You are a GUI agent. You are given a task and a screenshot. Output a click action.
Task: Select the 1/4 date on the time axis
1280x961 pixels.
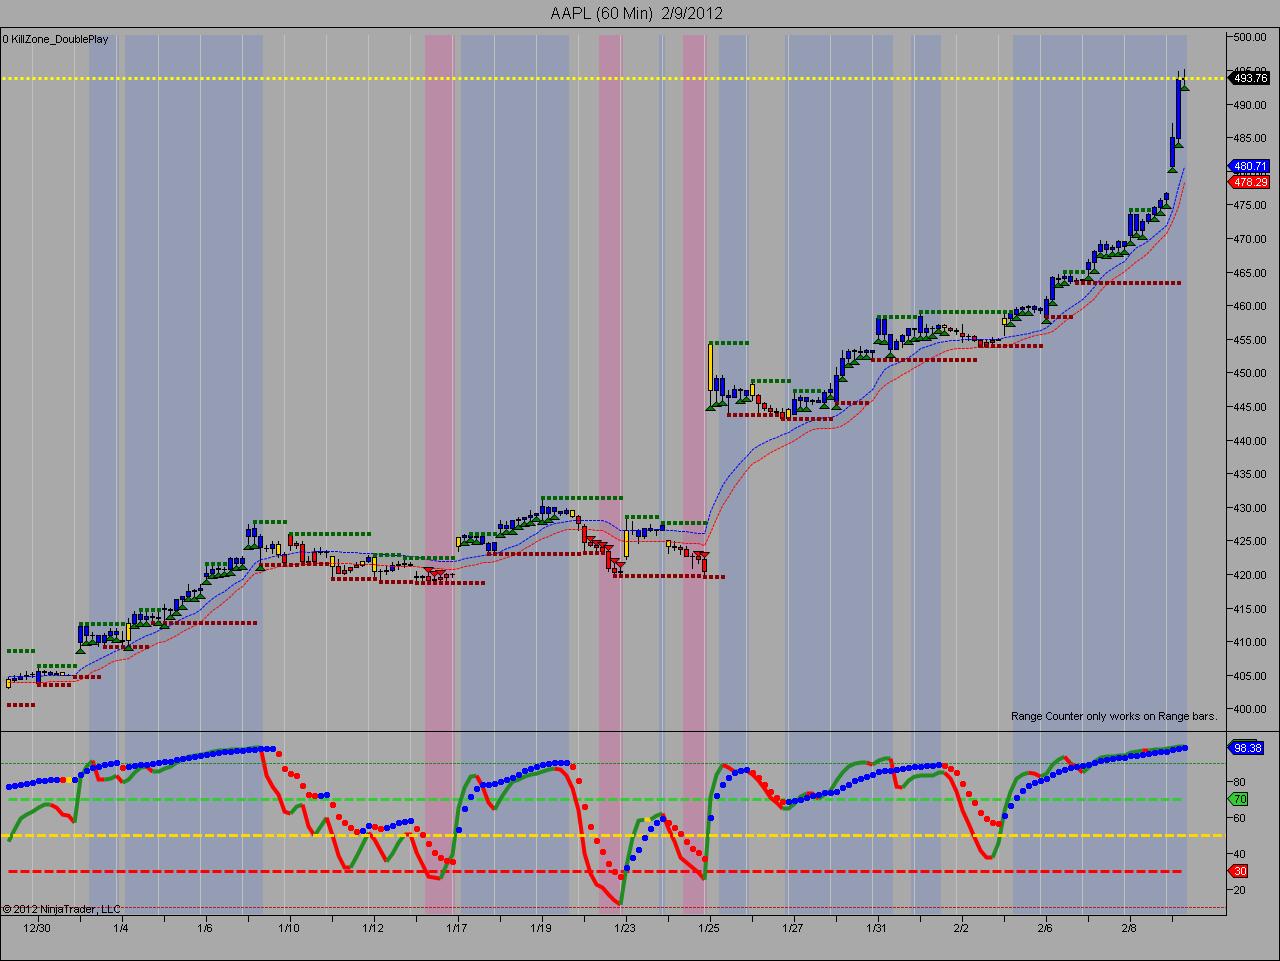pos(121,928)
